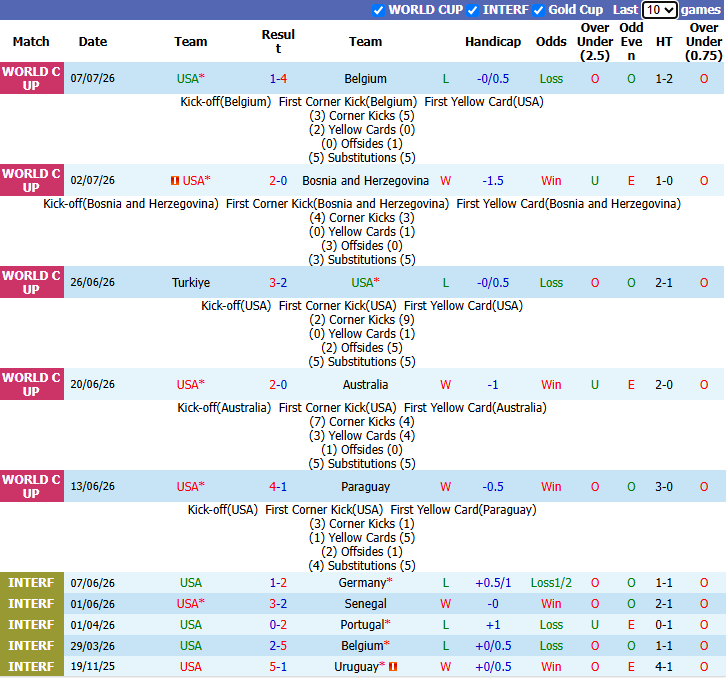Click the Loss1/2 odds value
Viewport: 726px width, 678px height.
click(551, 583)
